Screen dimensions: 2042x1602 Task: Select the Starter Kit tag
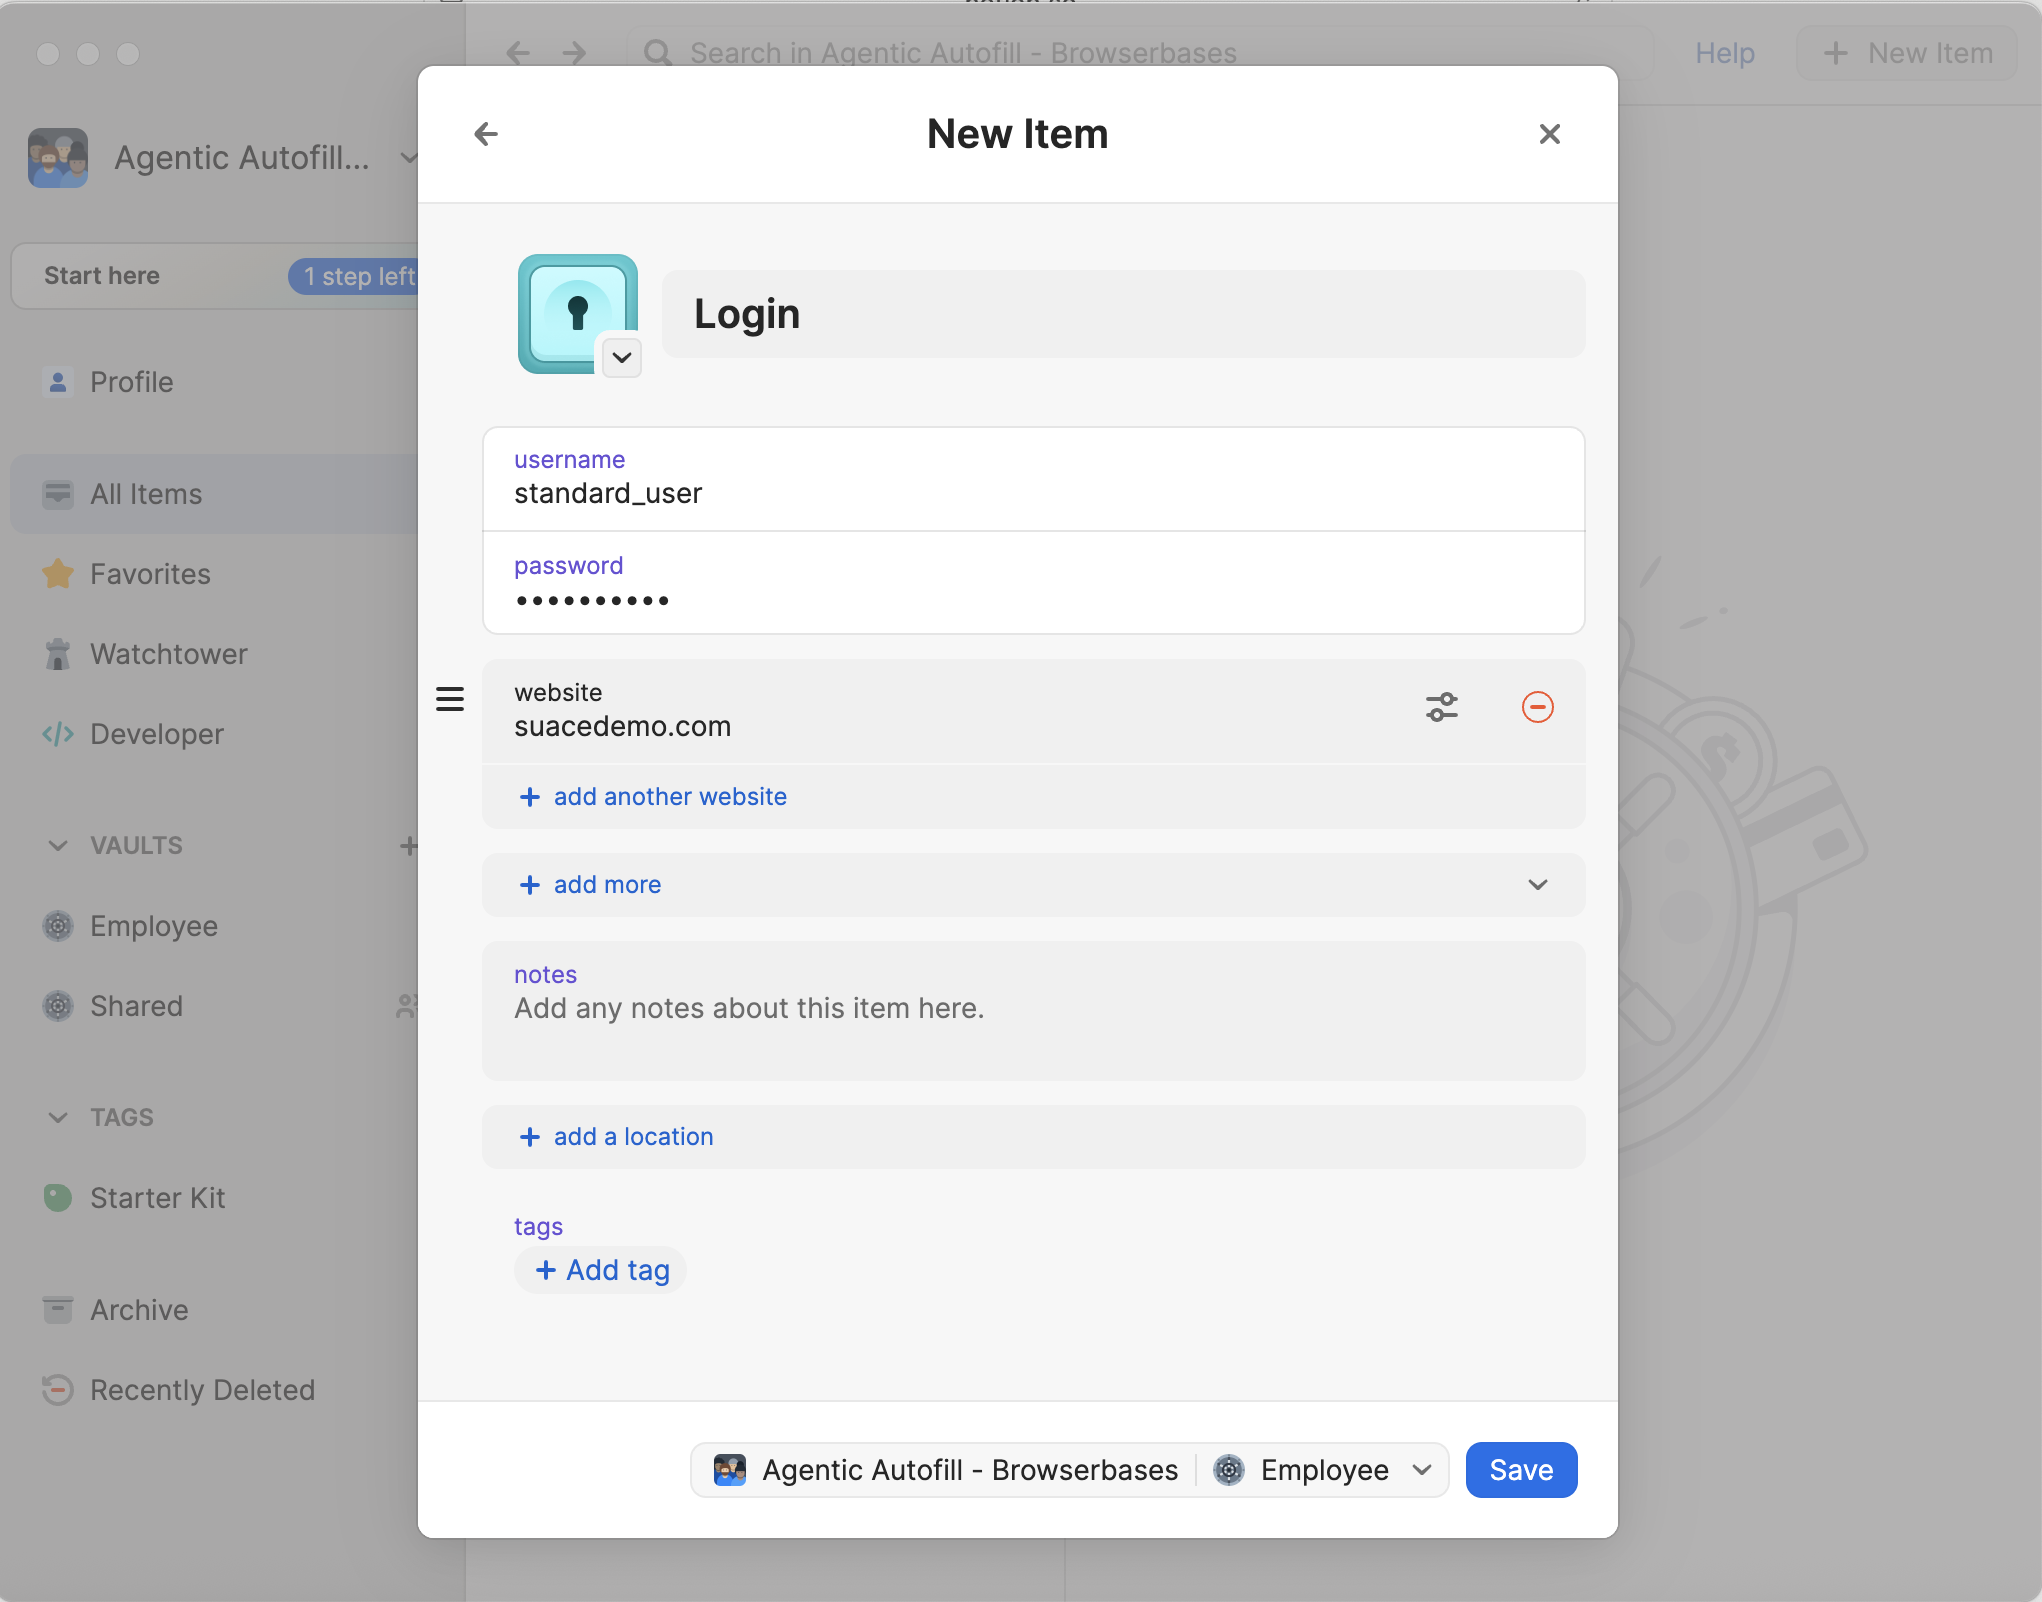(157, 1198)
